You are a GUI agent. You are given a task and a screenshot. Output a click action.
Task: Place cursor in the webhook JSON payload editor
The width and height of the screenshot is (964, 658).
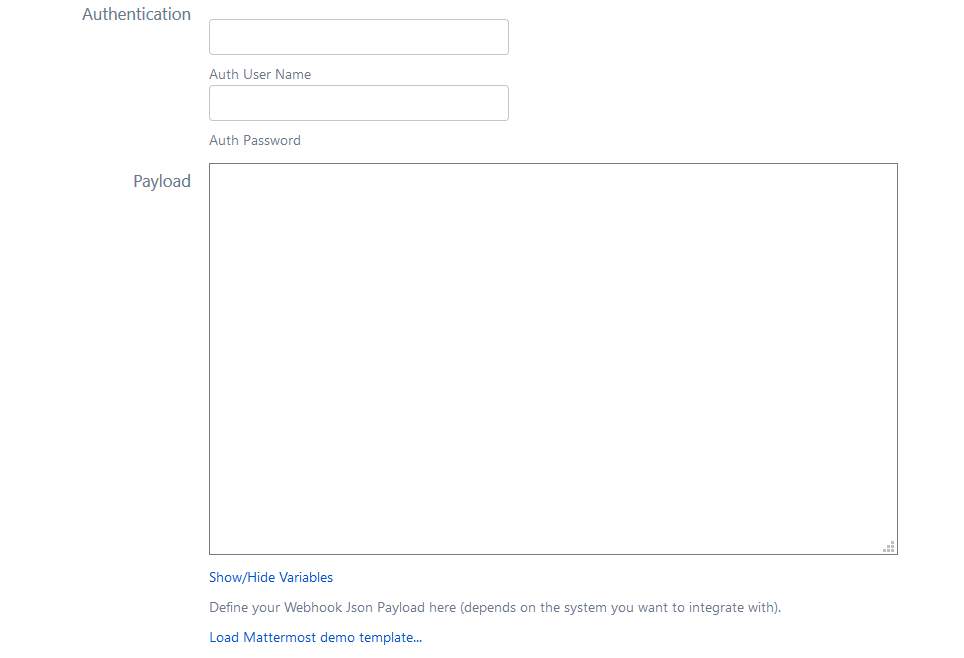coord(553,358)
